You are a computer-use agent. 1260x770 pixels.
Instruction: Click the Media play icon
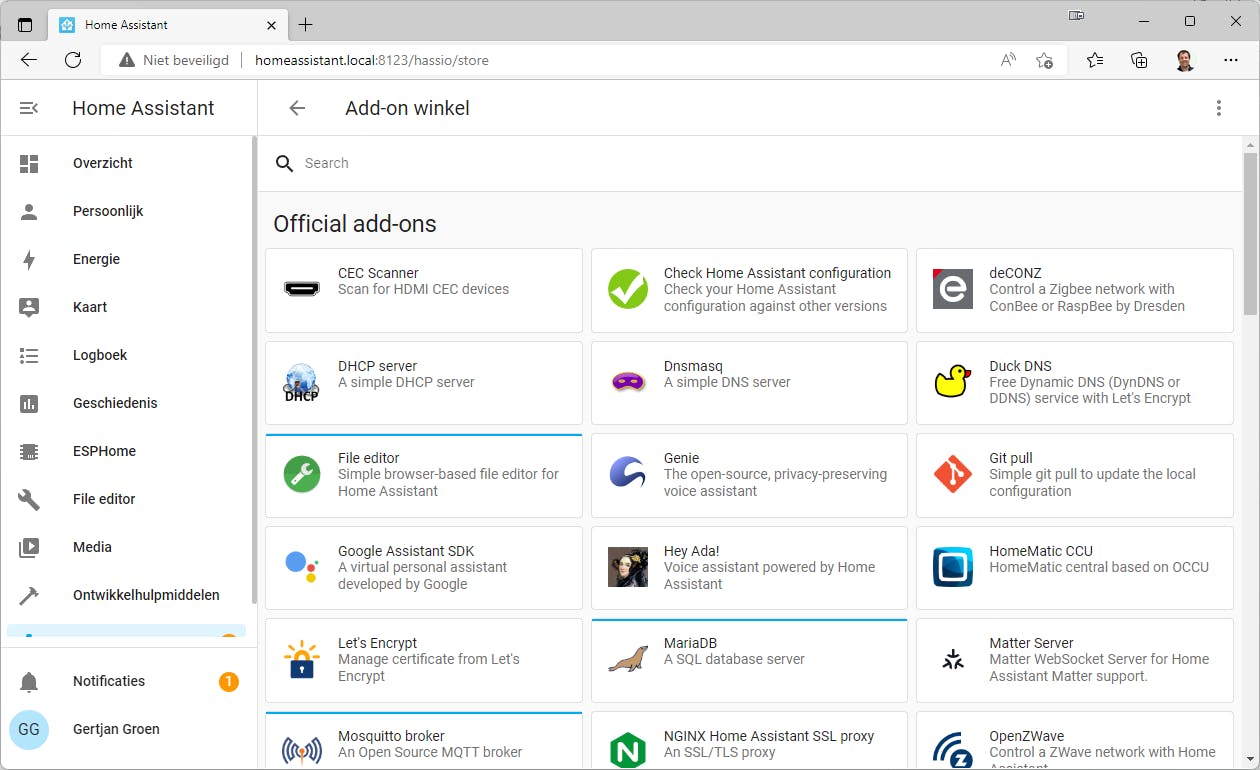(x=29, y=547)
